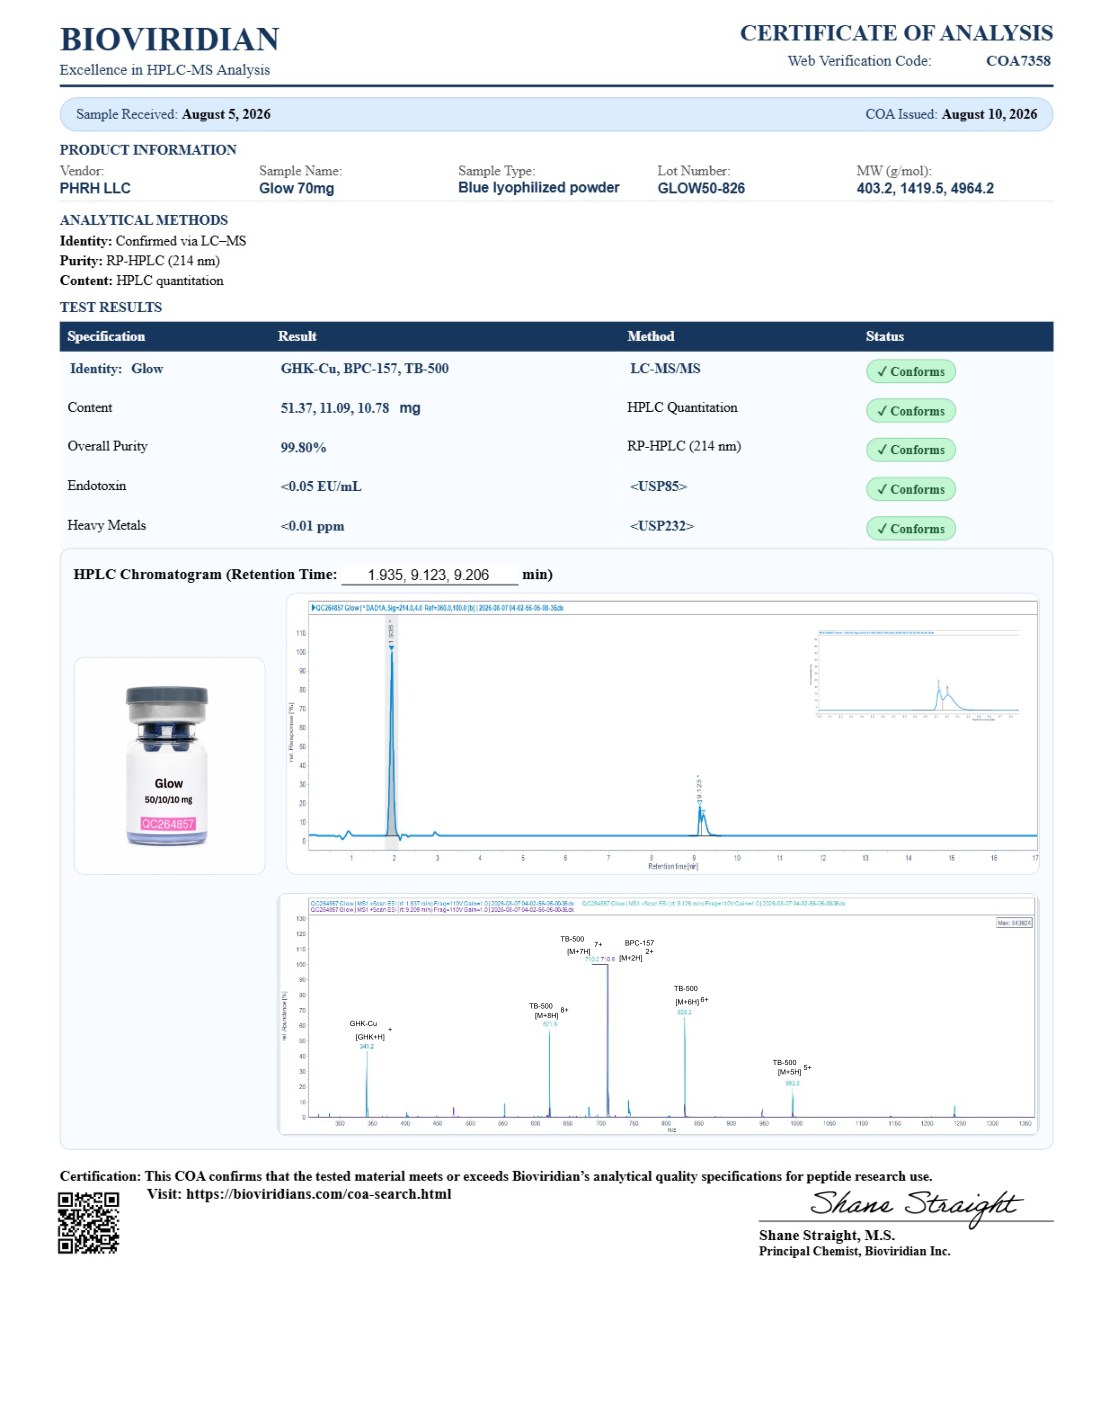The image size is (1100, 1424).
Task: Select the verification code COA7358
Action: [x=1018, y=61]
